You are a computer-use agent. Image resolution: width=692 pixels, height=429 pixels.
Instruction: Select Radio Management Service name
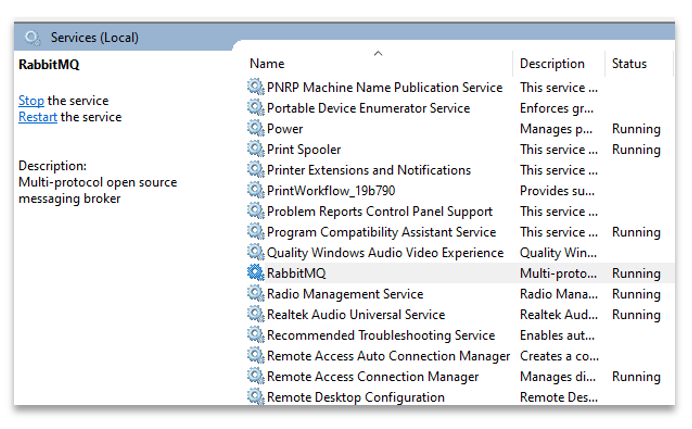[345, 294]
